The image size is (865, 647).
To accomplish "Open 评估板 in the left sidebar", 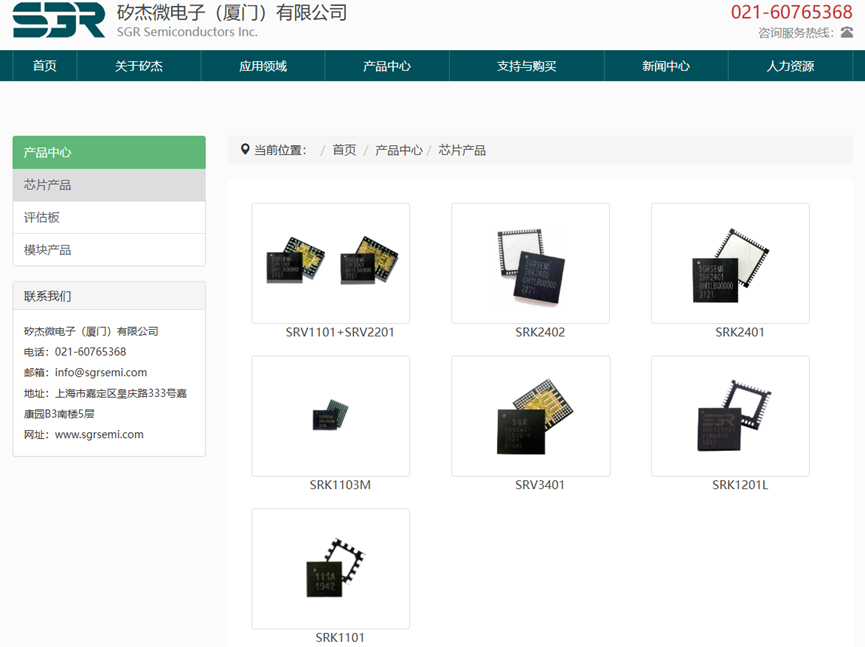I will 109,217.
